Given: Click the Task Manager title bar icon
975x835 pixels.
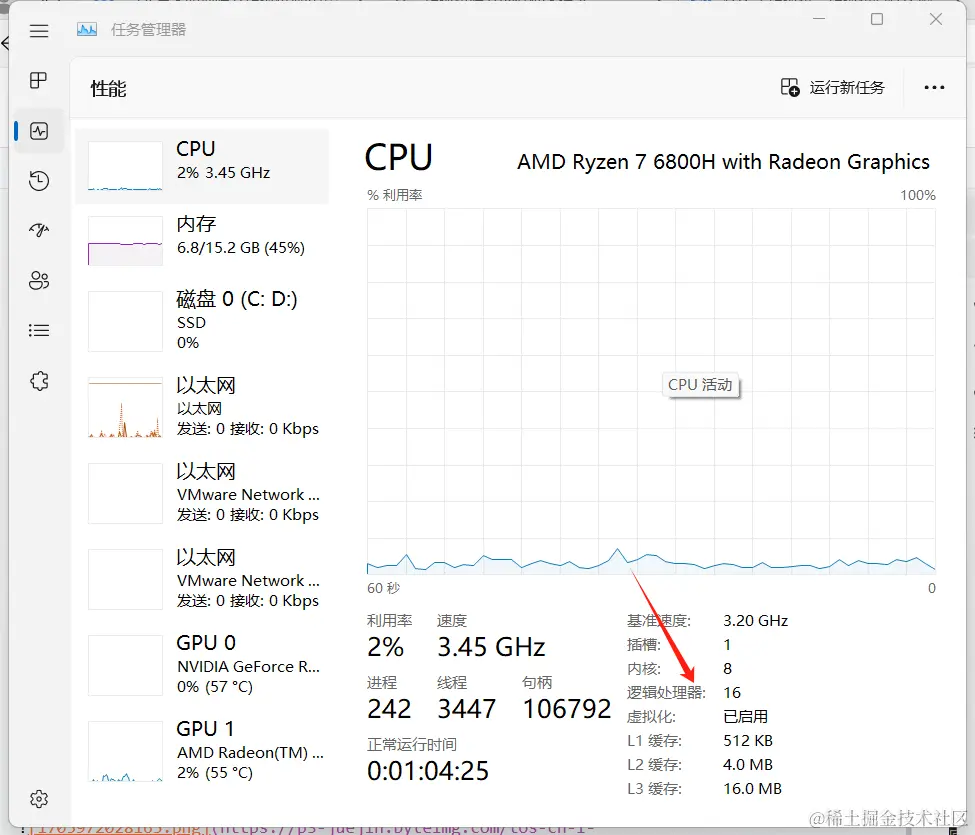Looking at the screenshot, I should point(87,30).
